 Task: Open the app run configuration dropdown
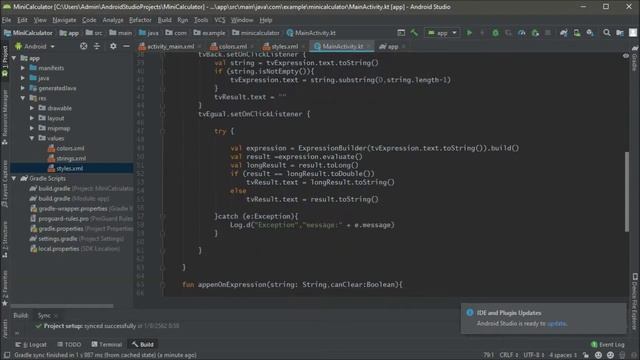pyautogui.click(x=442, y=33)
